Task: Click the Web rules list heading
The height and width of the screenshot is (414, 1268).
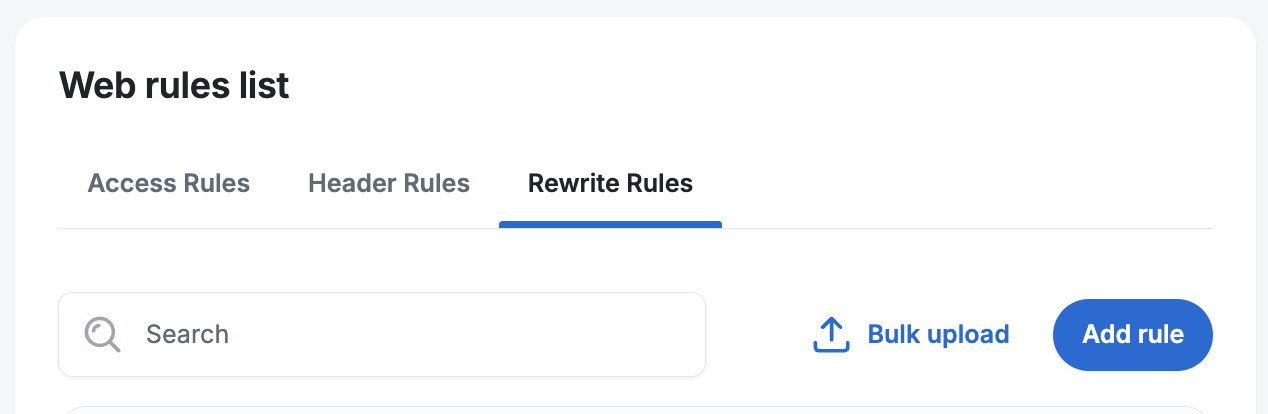Action: click(174, 86)
